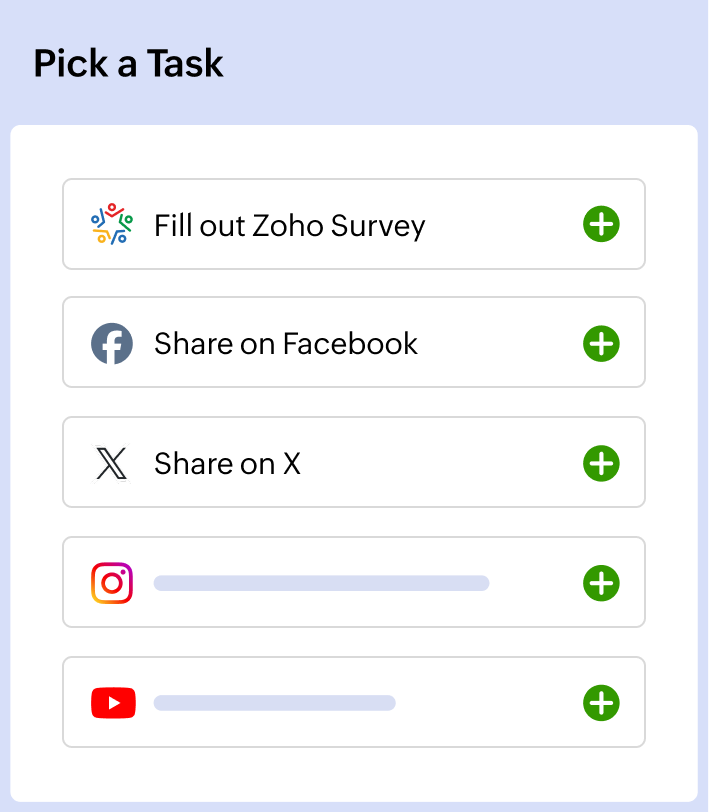709x812 pixels.
Task: Click the Instagram logo icon
Action: [x=111, y=583]
